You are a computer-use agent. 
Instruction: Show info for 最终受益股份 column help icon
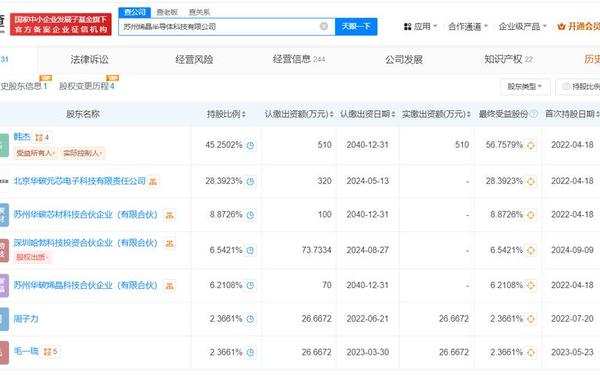tap(534, 114)
